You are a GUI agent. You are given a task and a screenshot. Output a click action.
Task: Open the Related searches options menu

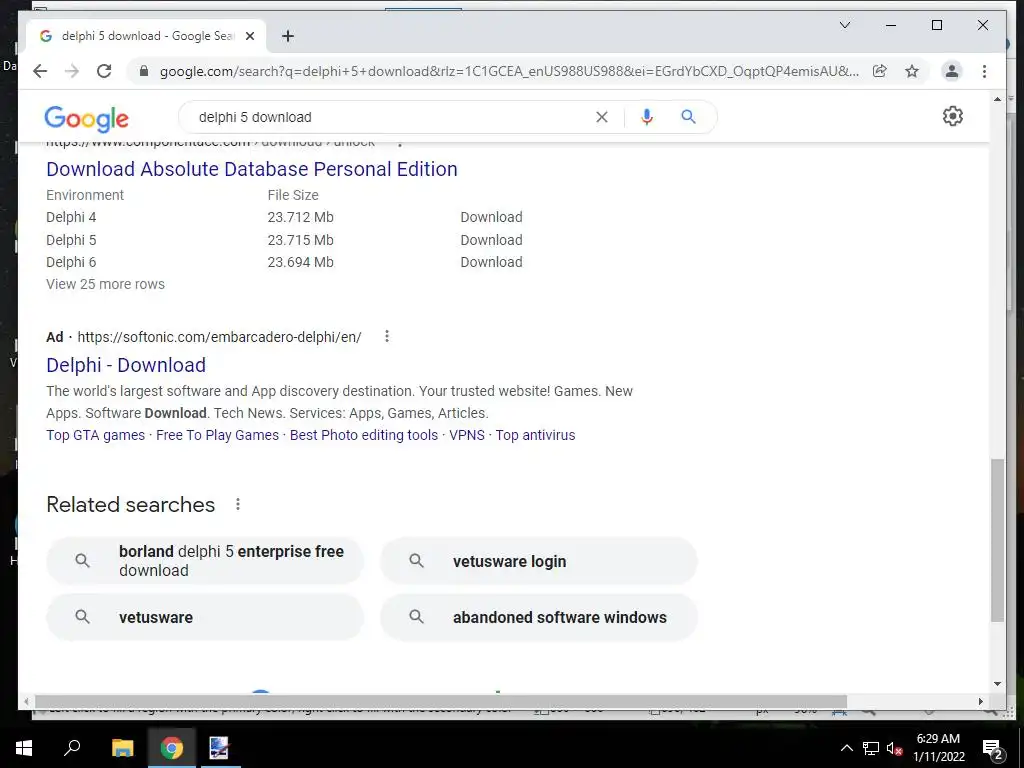238,504
